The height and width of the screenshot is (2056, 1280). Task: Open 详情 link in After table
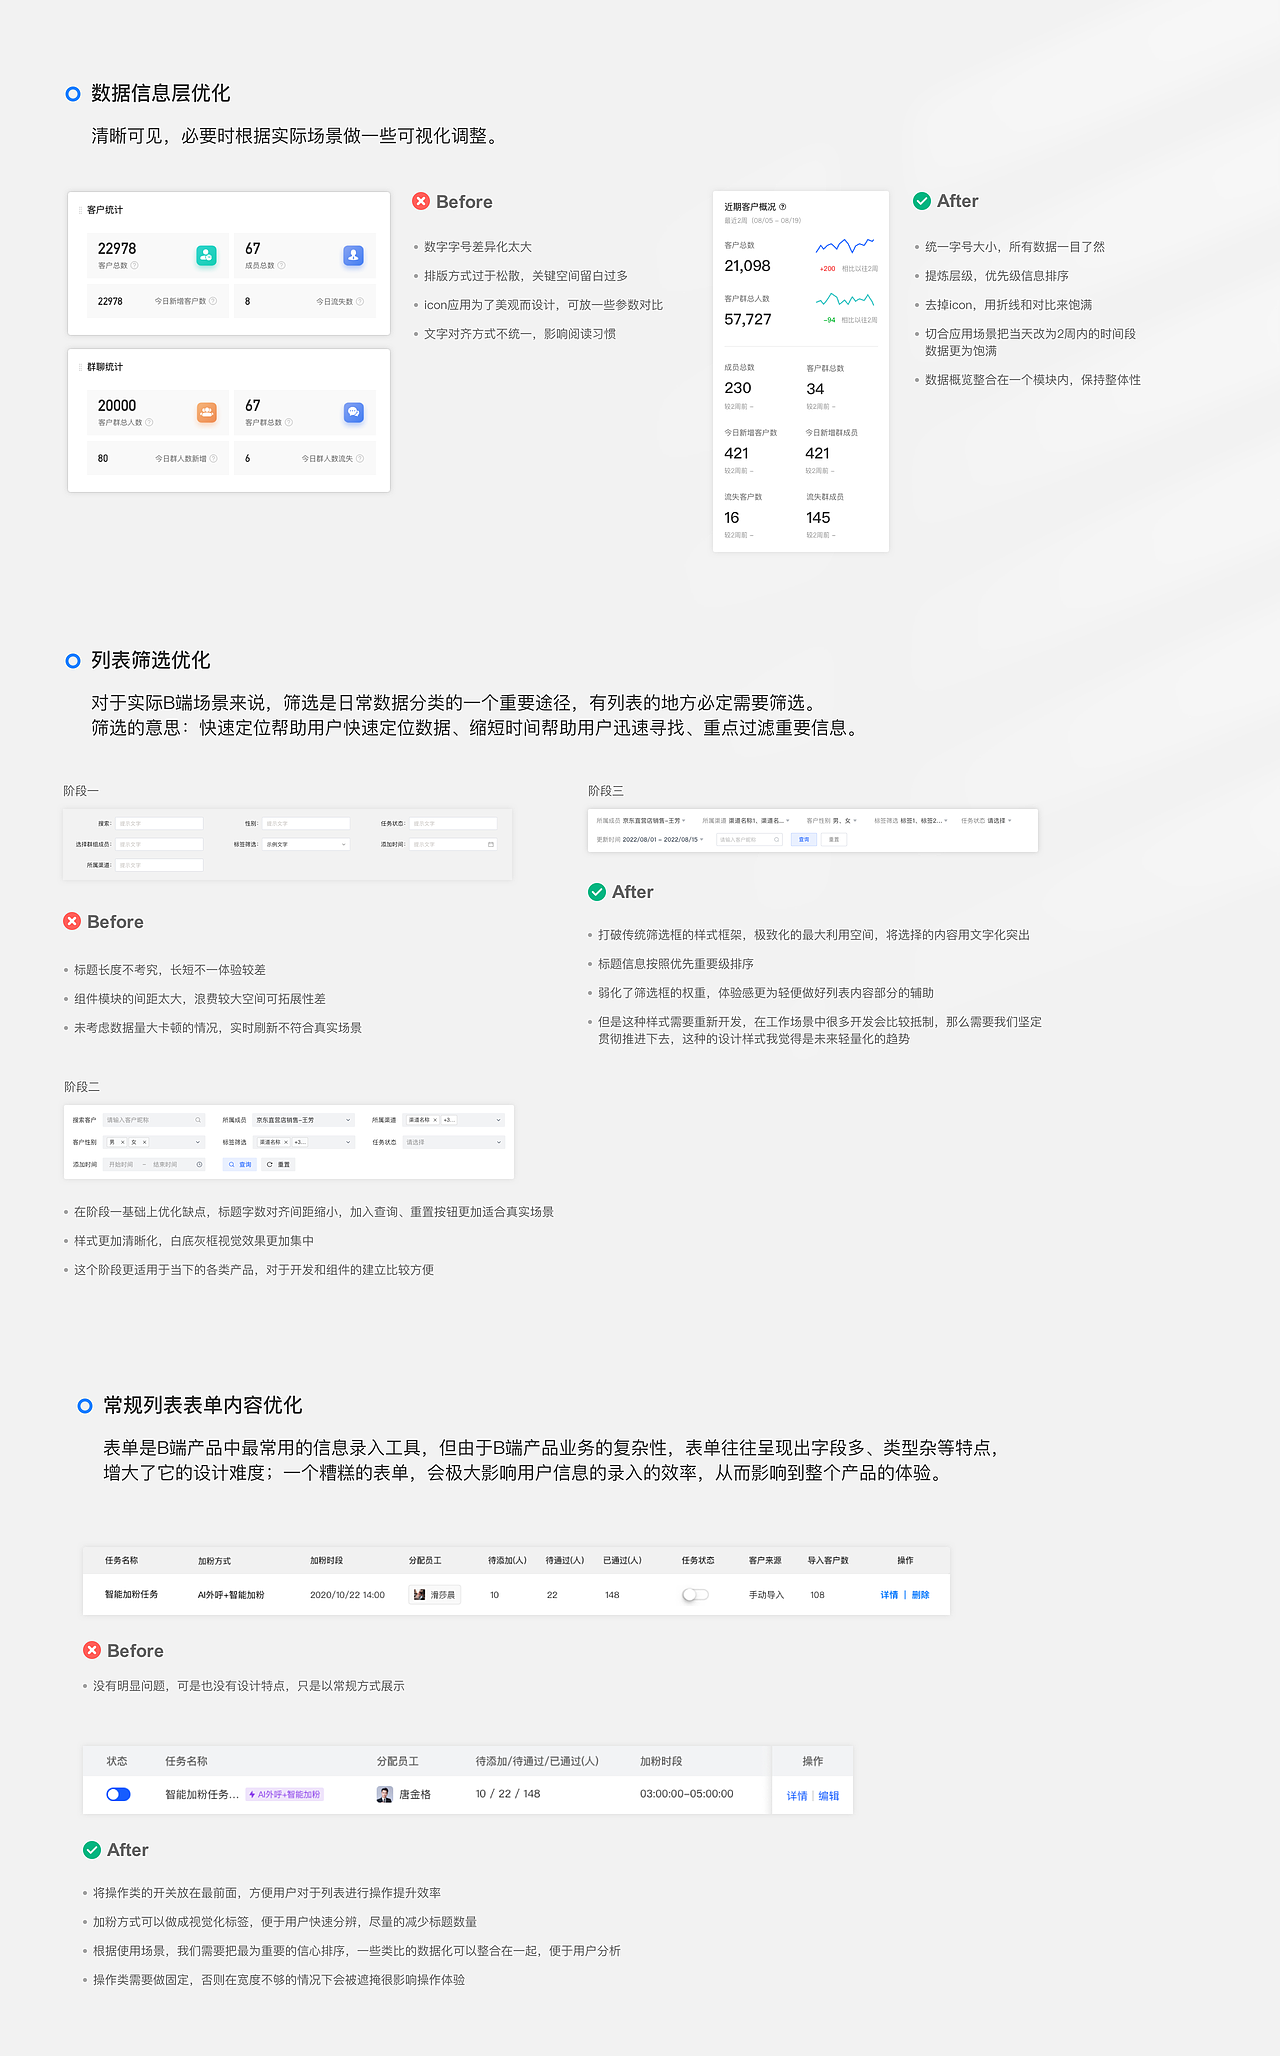(797, 1796)
